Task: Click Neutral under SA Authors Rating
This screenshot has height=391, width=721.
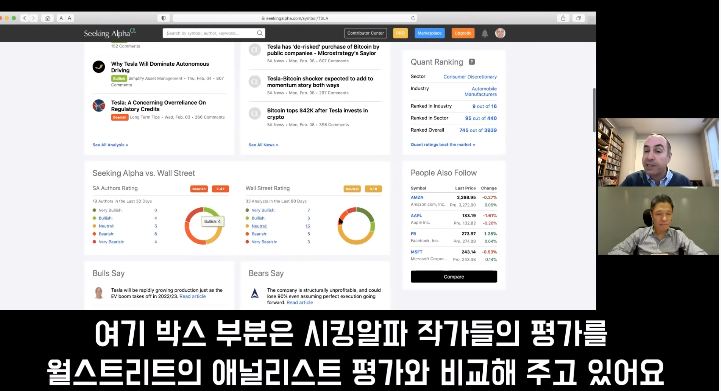Action: click(106, 226)
